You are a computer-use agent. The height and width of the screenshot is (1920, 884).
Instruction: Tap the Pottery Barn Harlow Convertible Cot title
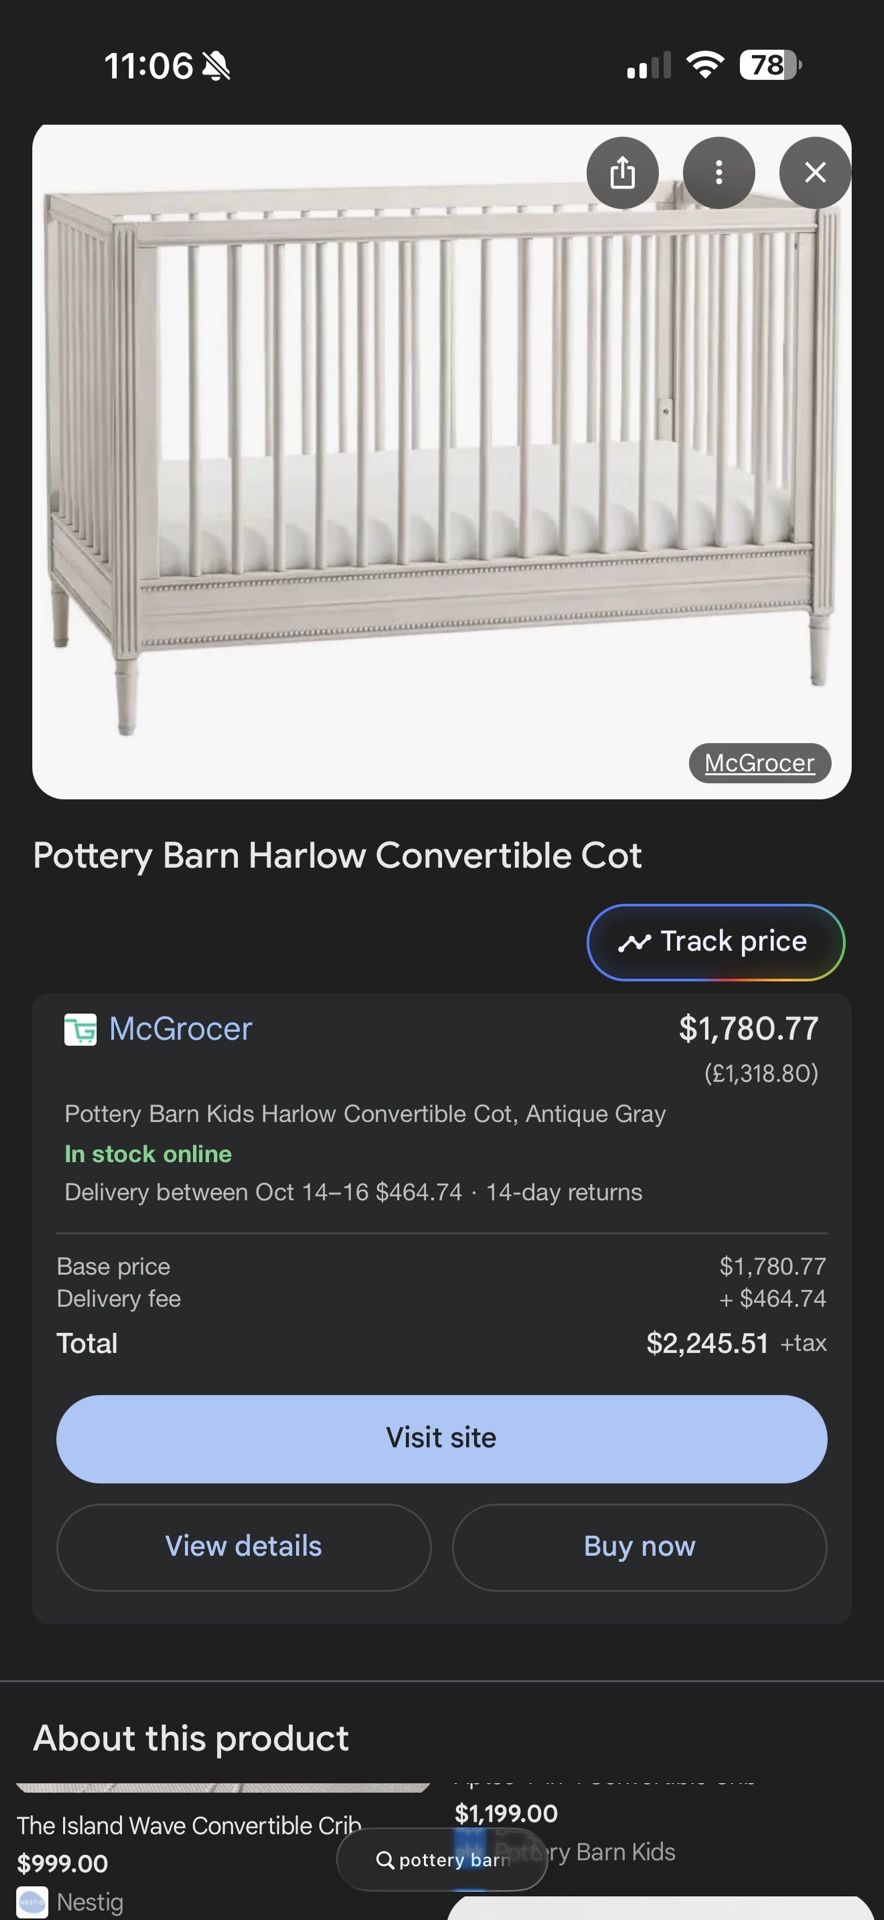(337, 856)
